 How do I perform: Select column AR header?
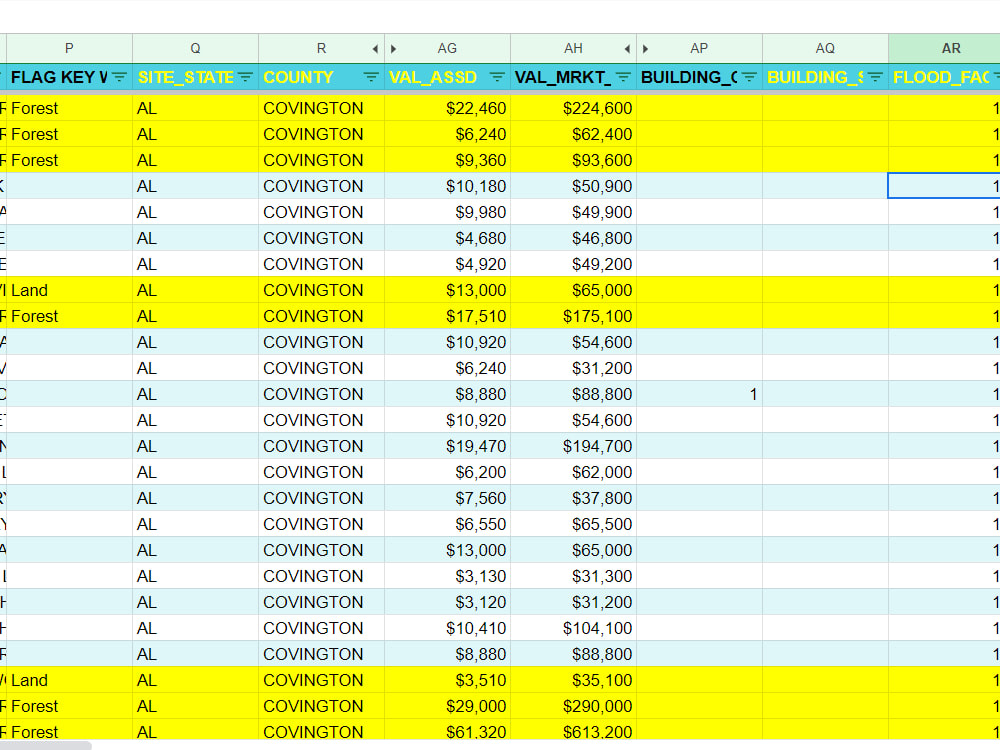tap(945, 48)
